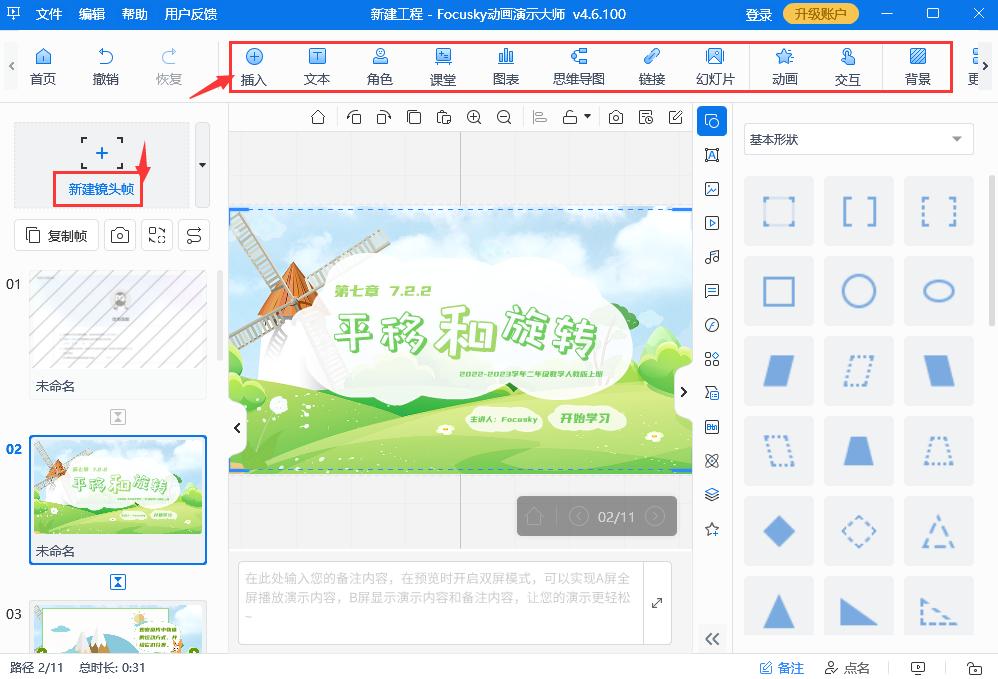Click the home icon on the canvas toolbar
The width and height of the screenshot is (998, 679).
click(319, 117)
